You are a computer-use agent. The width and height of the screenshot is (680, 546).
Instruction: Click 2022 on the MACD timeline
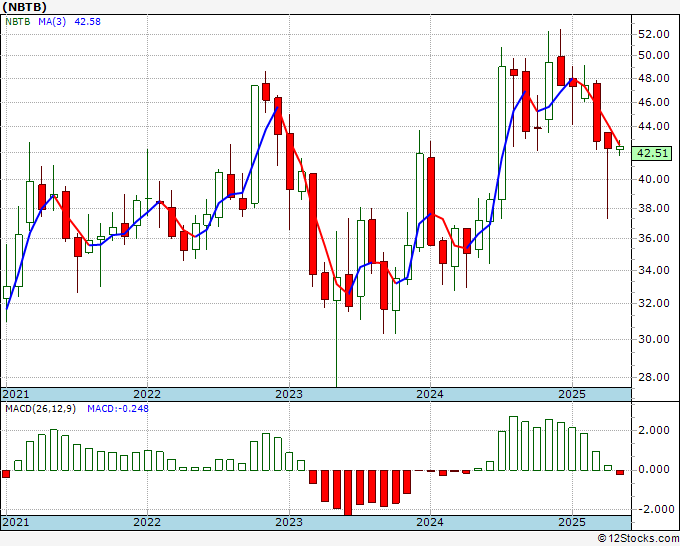click(x=147, y=522)
